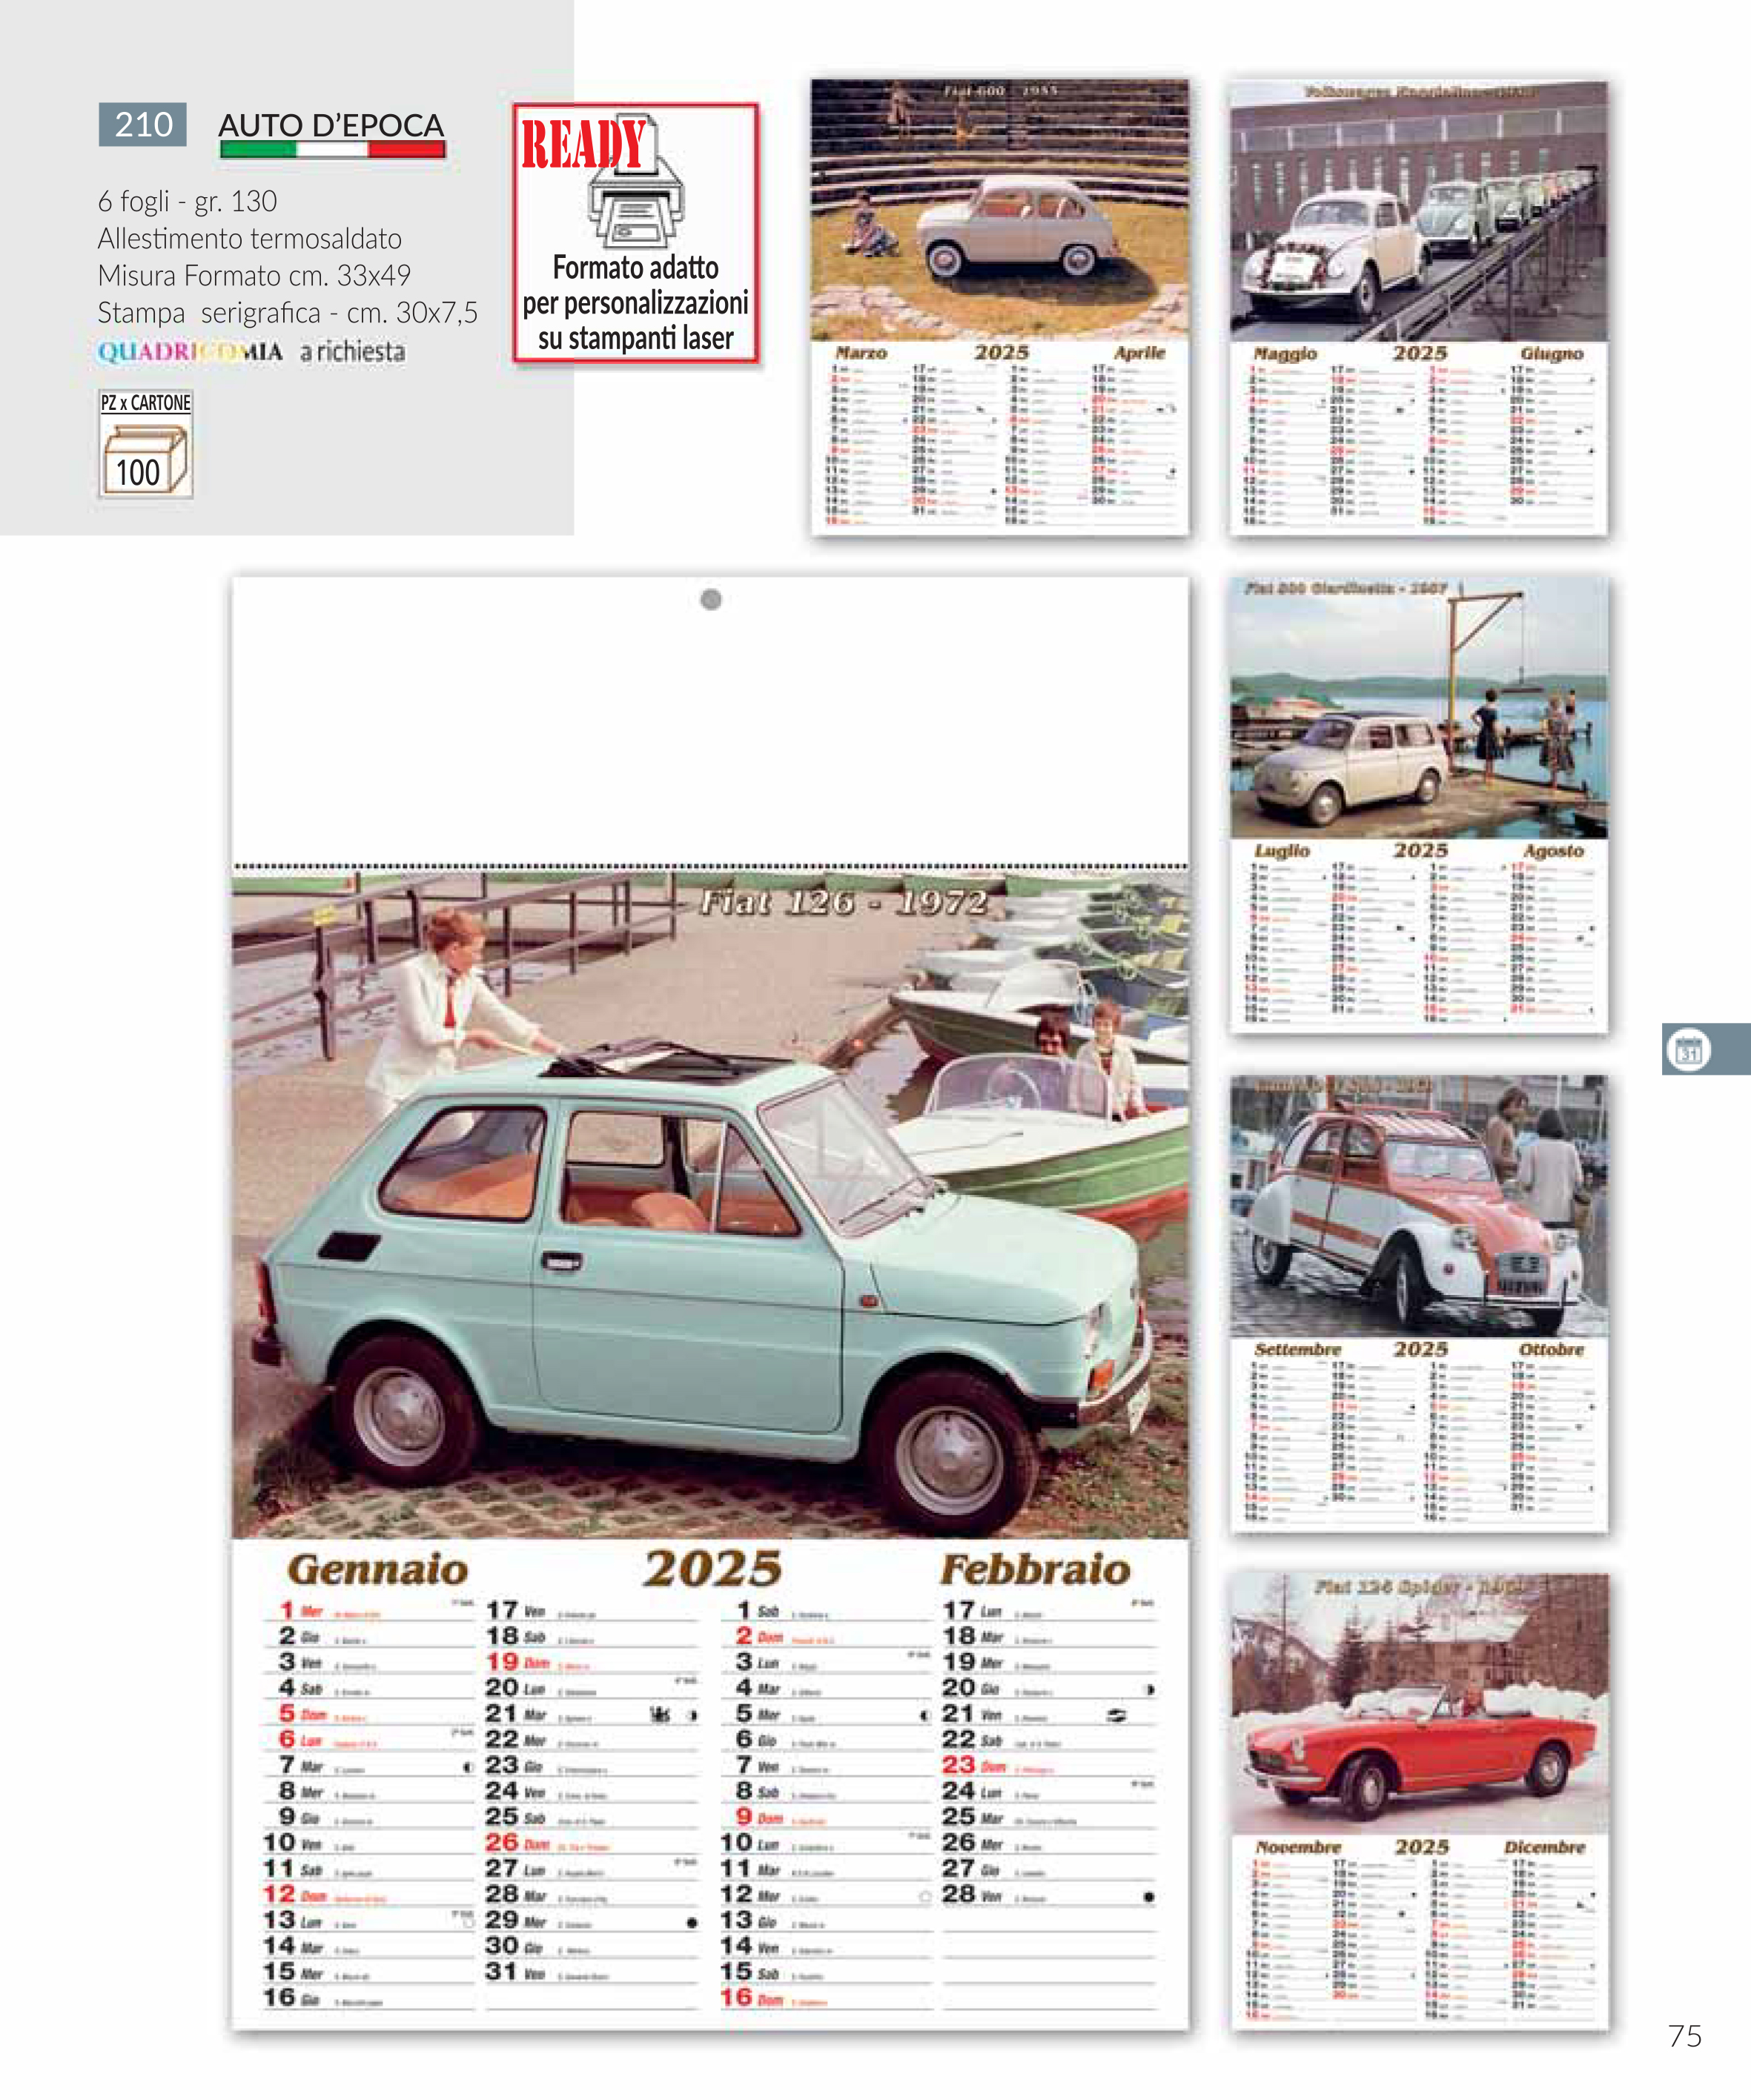Open the Marzo-Aprile Fiat 600 calendar thumbnail
Screen dimensions: 1751x2100
[x=1000, y=307]
